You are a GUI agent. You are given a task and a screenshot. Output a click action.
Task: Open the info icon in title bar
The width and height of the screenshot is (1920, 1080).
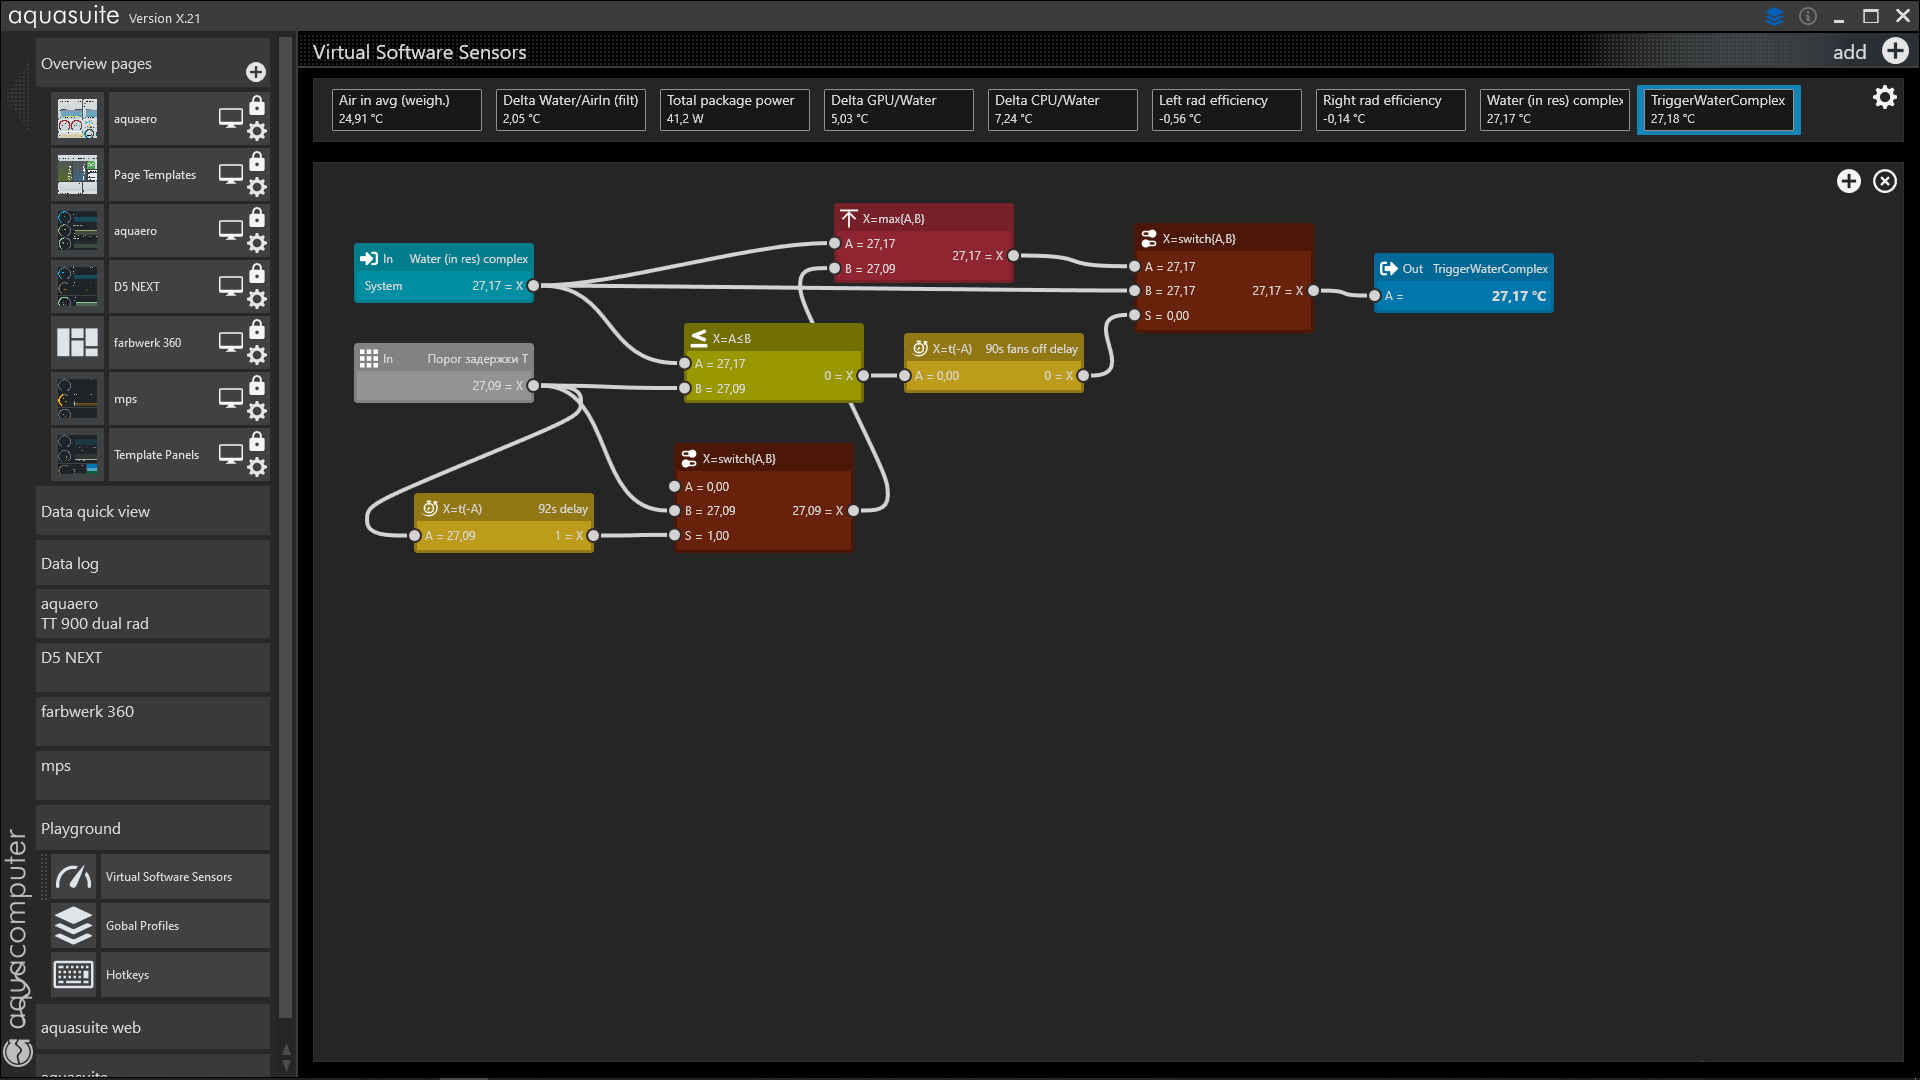pos(1808,16)
